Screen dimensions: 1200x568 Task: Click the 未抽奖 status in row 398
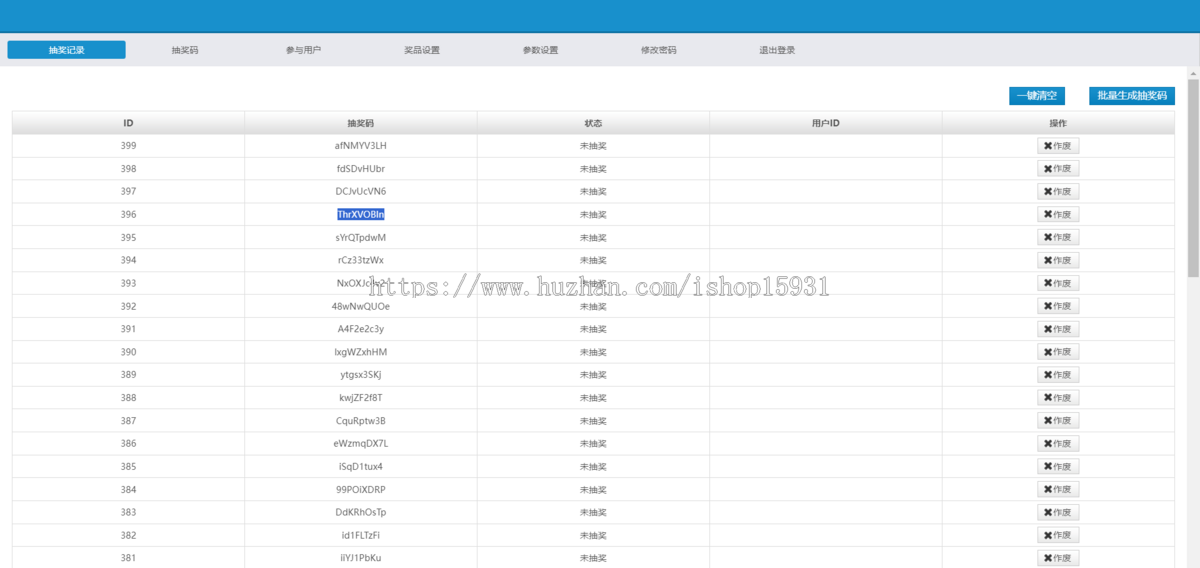(593, 169)
